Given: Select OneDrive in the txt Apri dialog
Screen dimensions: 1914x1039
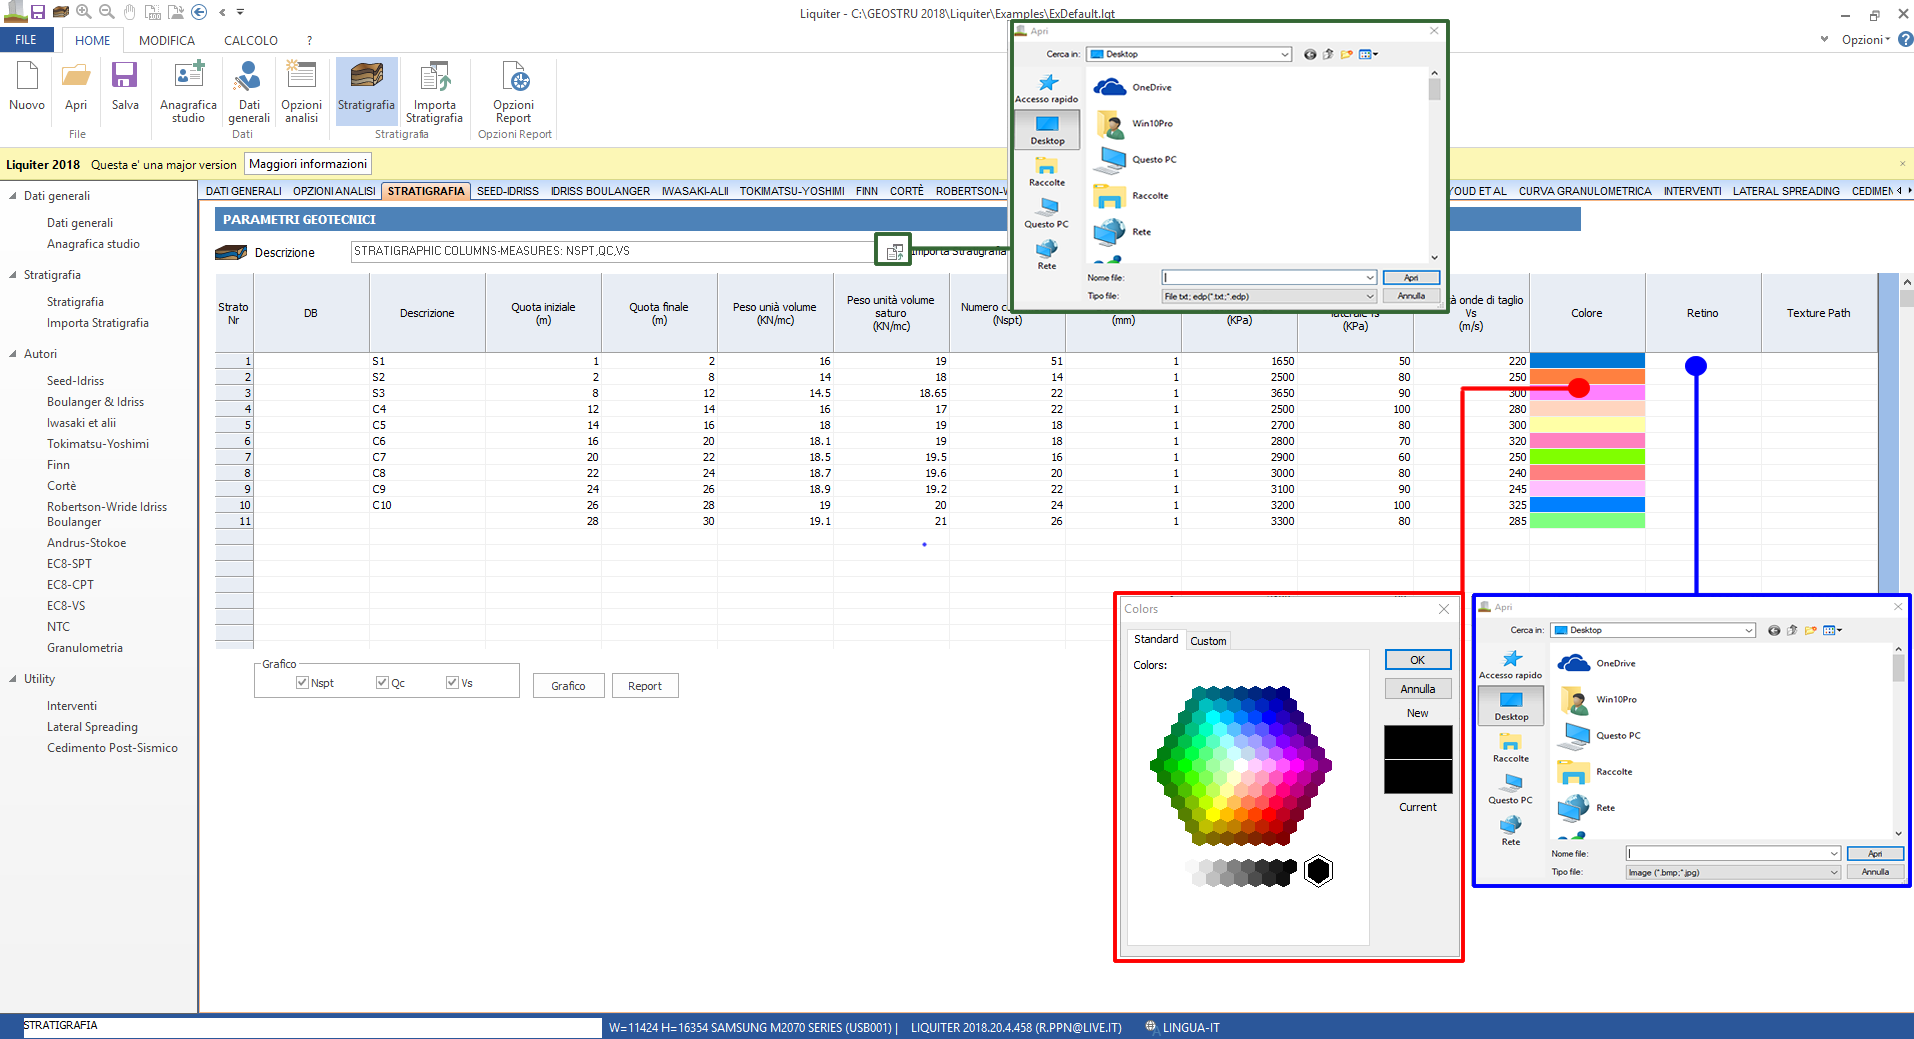Looking at the screenshot, I should click(x=1133, y=87).
